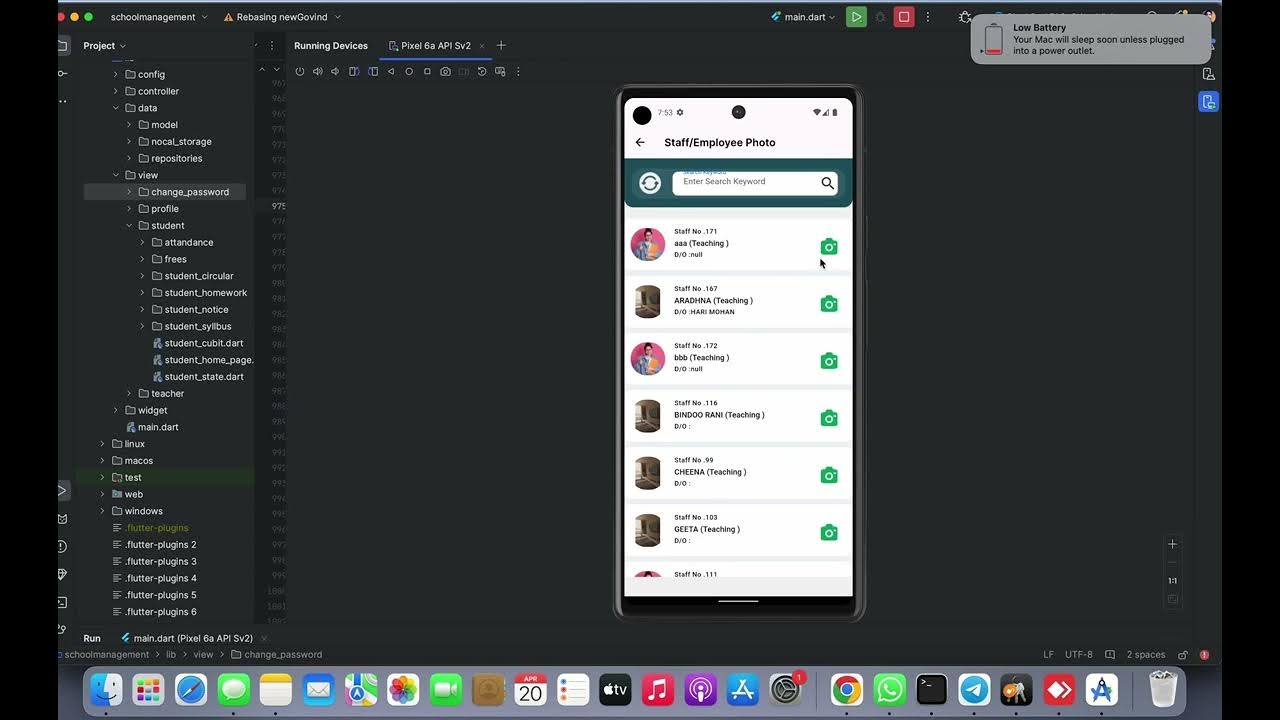Click the emulator Home circle button
The image size is (1280, 720).
tap(409, 72)
